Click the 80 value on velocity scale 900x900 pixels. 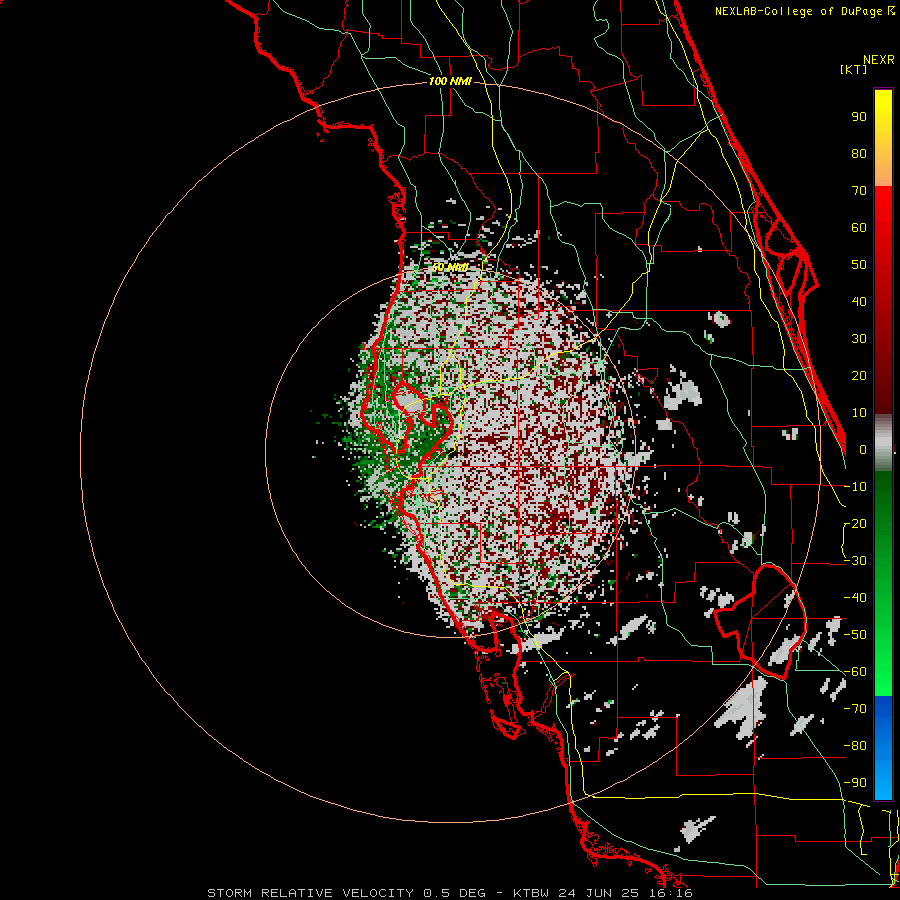tap(859, 153)
